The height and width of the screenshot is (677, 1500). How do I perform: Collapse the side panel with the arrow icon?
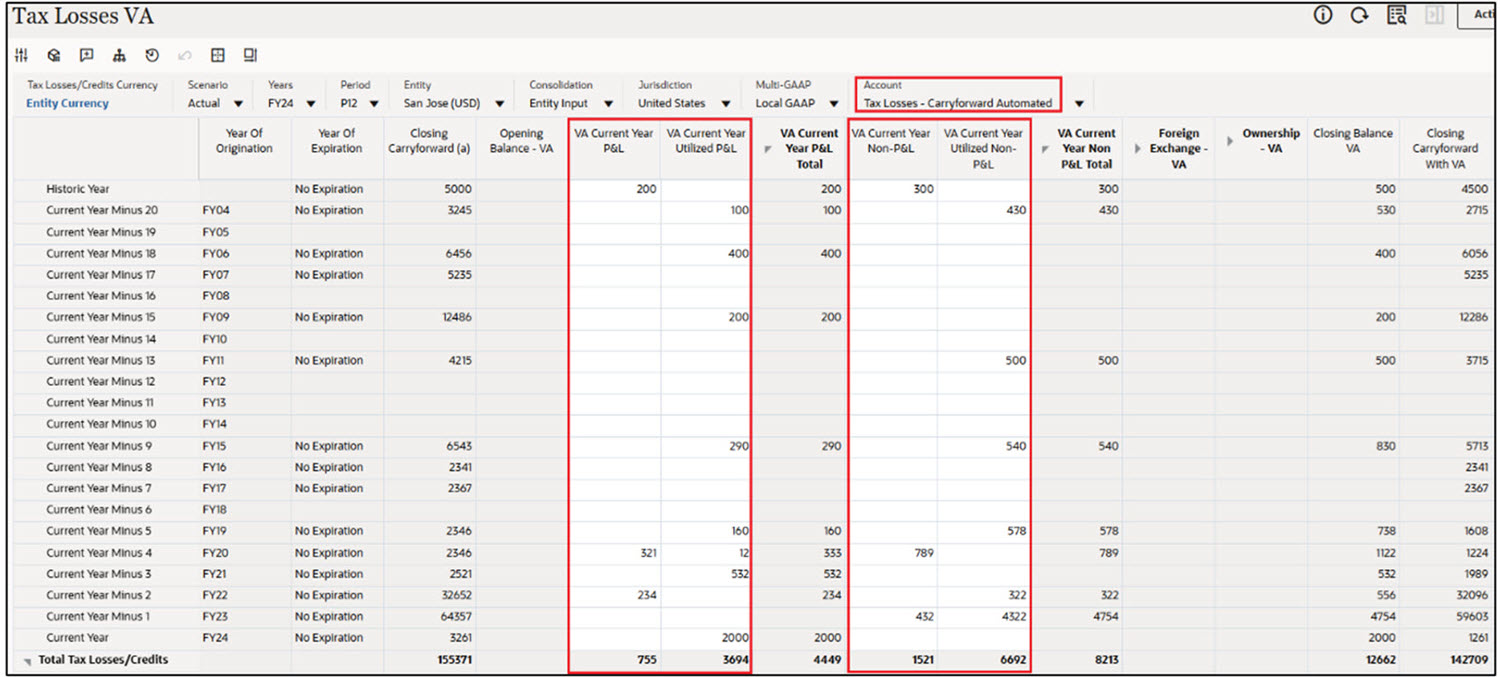point(1434,15)
